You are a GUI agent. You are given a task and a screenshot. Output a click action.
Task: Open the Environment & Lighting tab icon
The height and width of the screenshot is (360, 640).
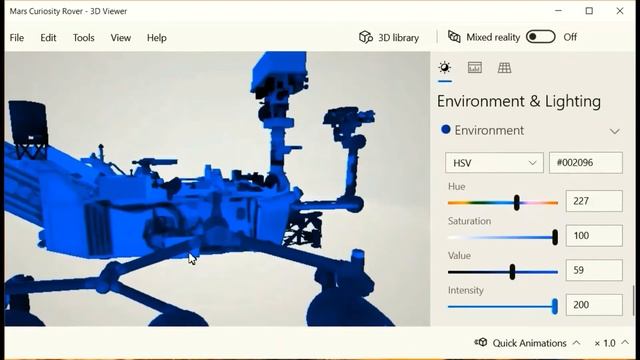pyautogui.click(x=444, y=67)
